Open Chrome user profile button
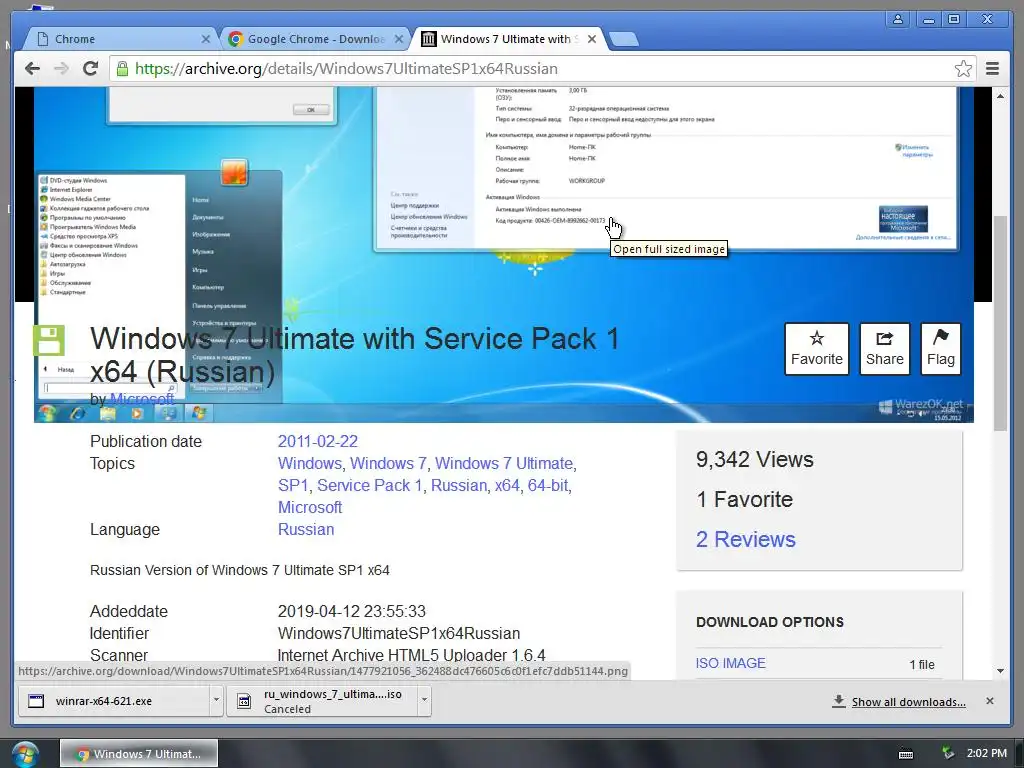The image size is (1024, 768). 898,20
